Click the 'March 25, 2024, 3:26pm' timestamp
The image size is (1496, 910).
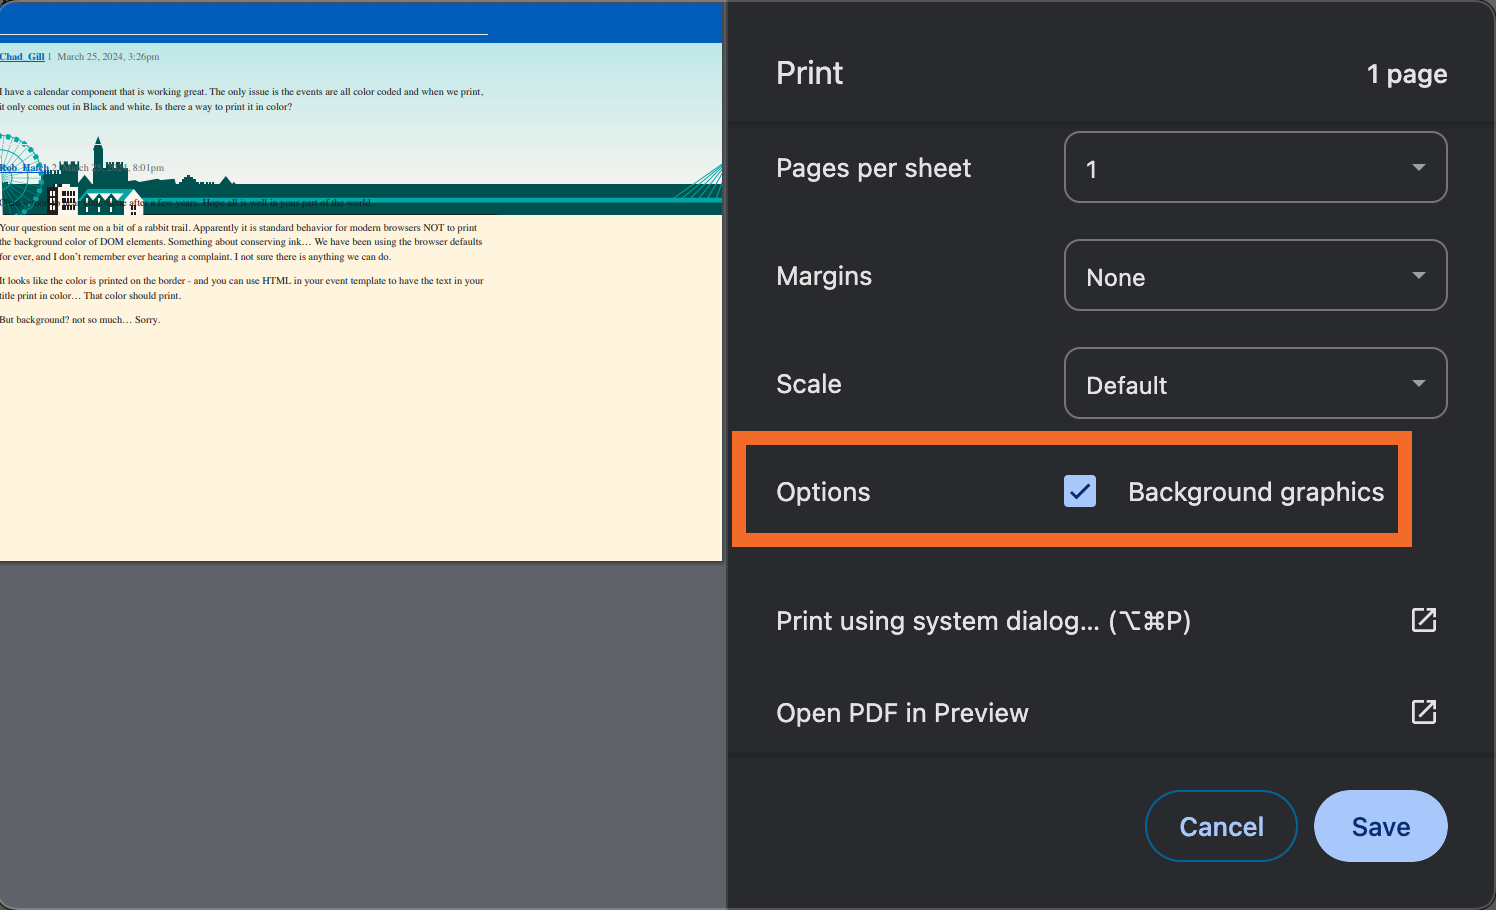(108, 57)
